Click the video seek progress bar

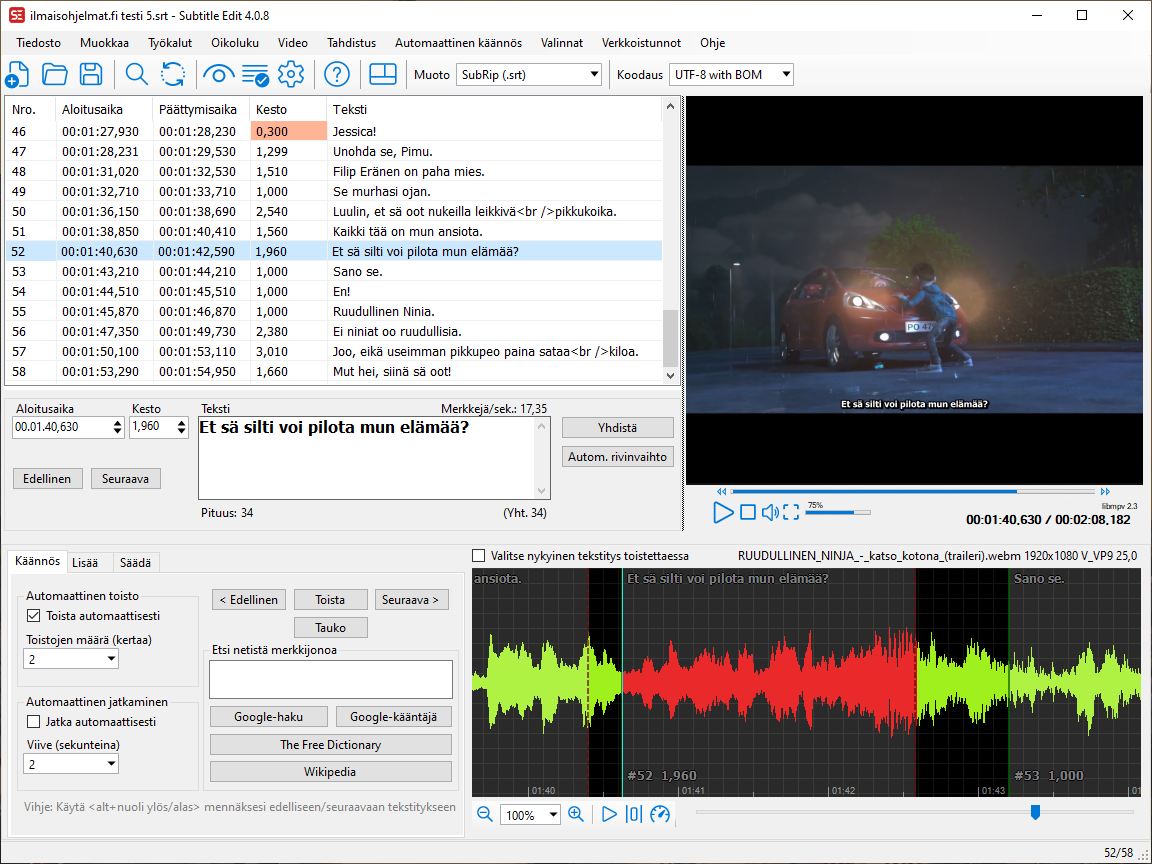[912, 492]
